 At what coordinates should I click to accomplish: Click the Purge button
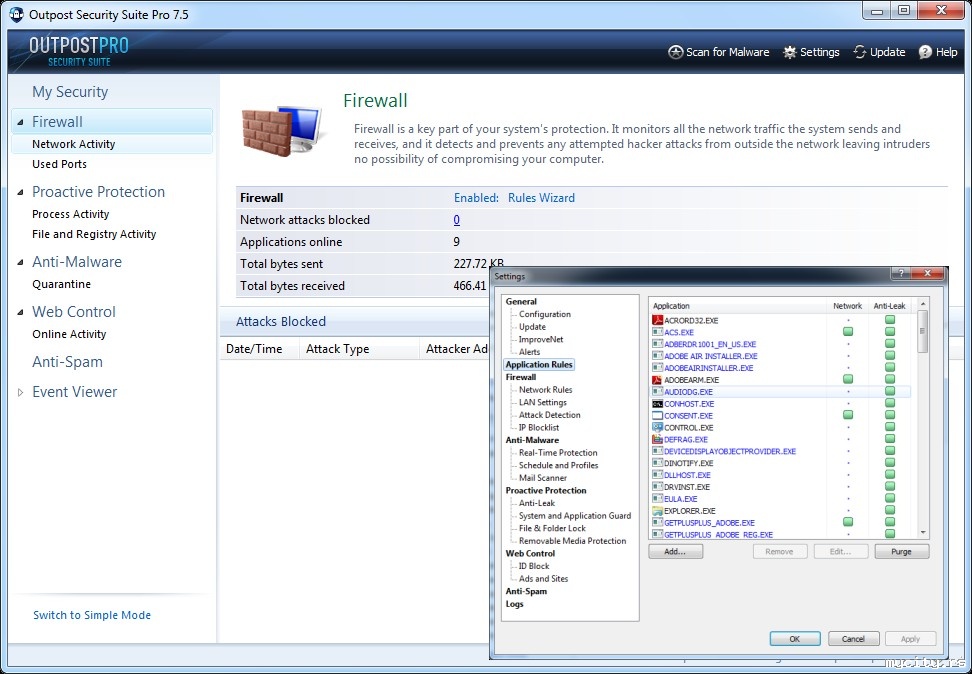[901, 551]
